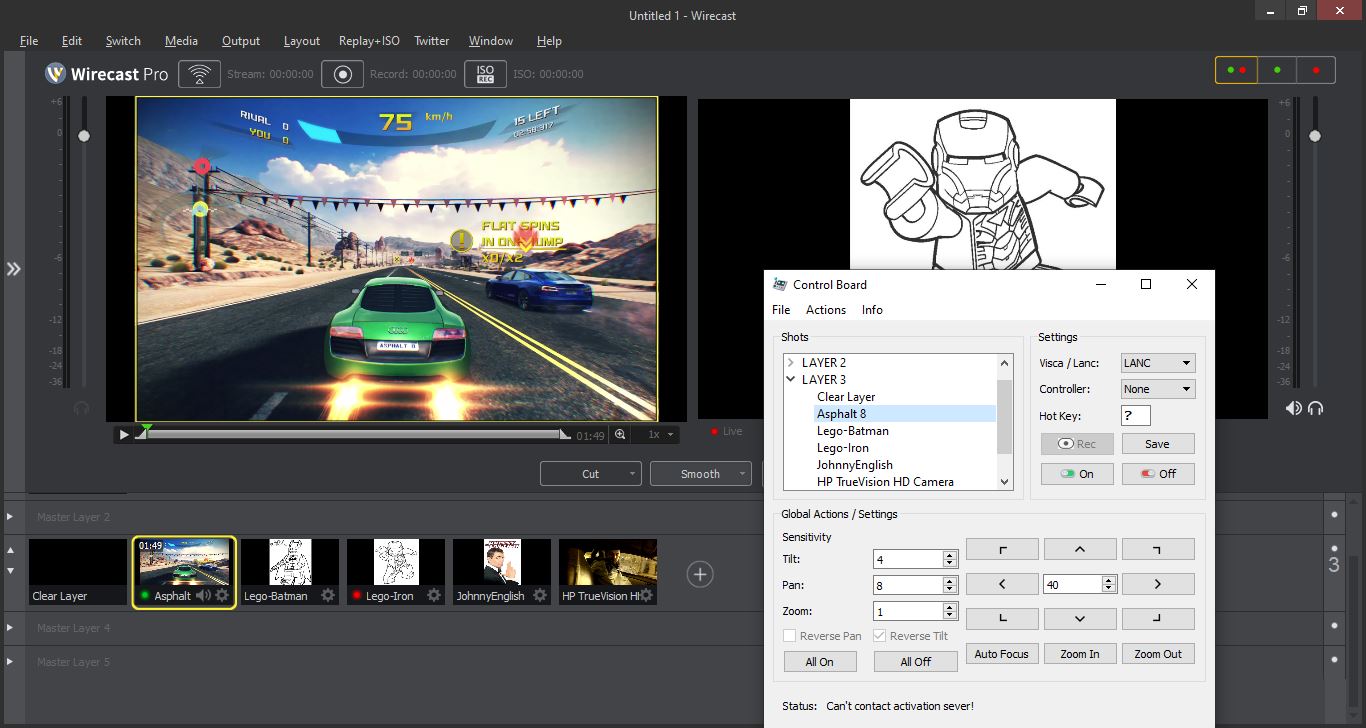Click the left audio volume slider knob

tap(84, 136)
